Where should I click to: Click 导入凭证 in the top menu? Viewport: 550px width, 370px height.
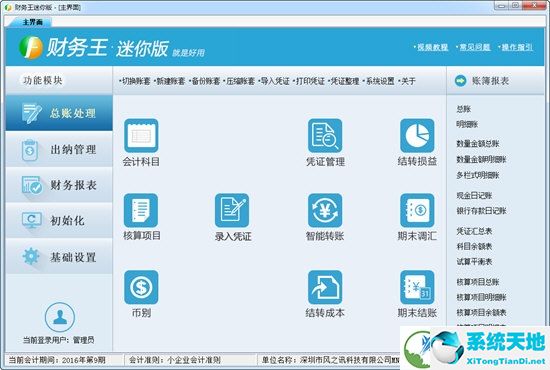(274, 81)
